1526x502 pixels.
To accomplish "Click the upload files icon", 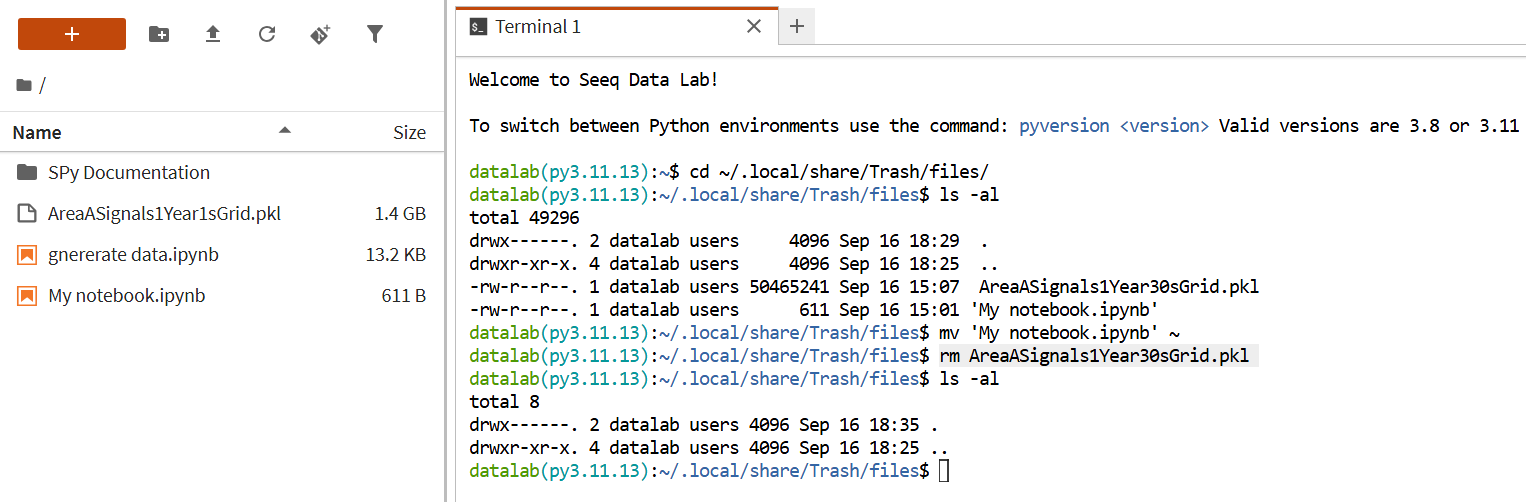I will [213, 34].
